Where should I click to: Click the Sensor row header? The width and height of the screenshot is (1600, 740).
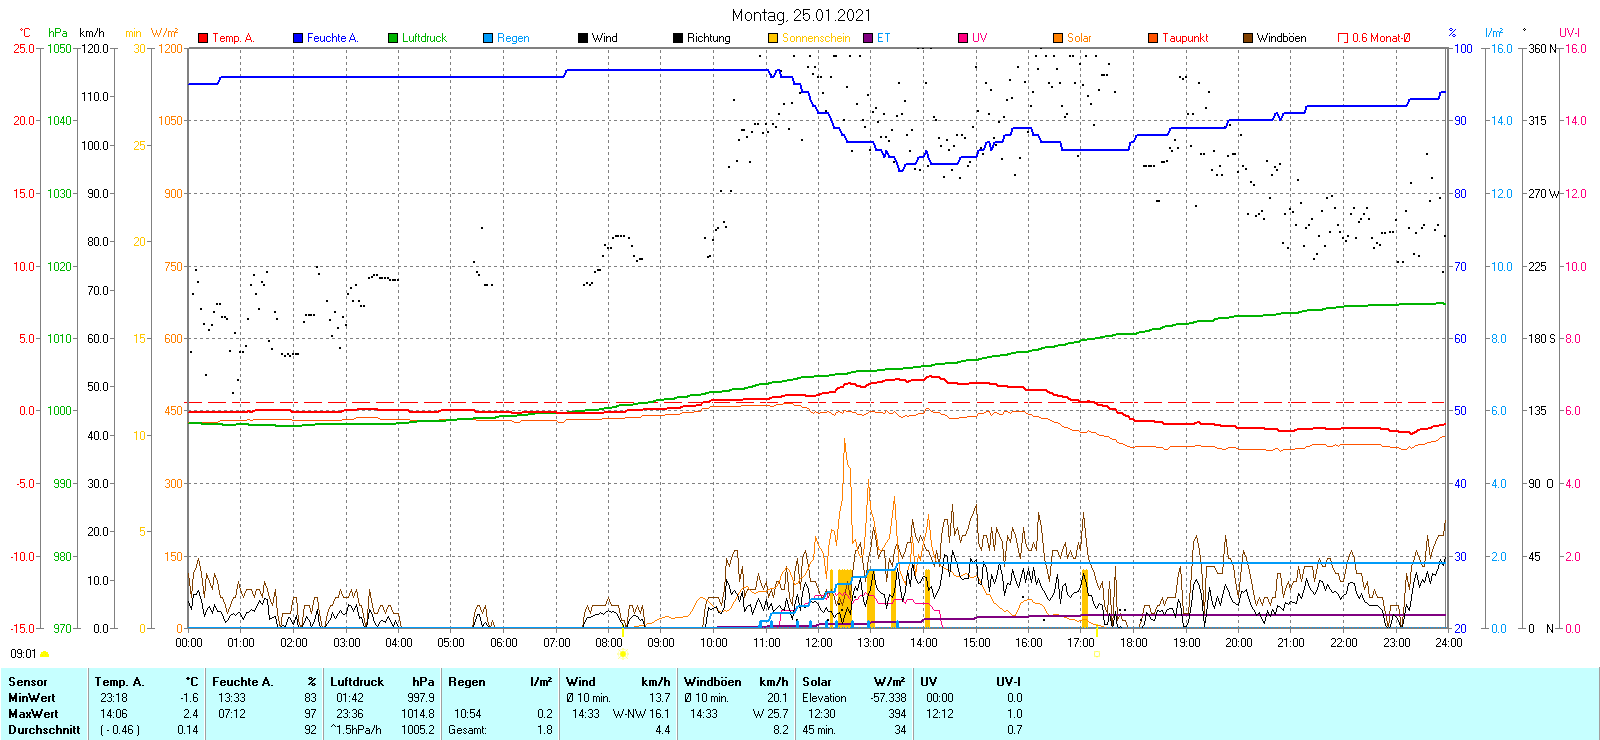(x=28, y=682)
